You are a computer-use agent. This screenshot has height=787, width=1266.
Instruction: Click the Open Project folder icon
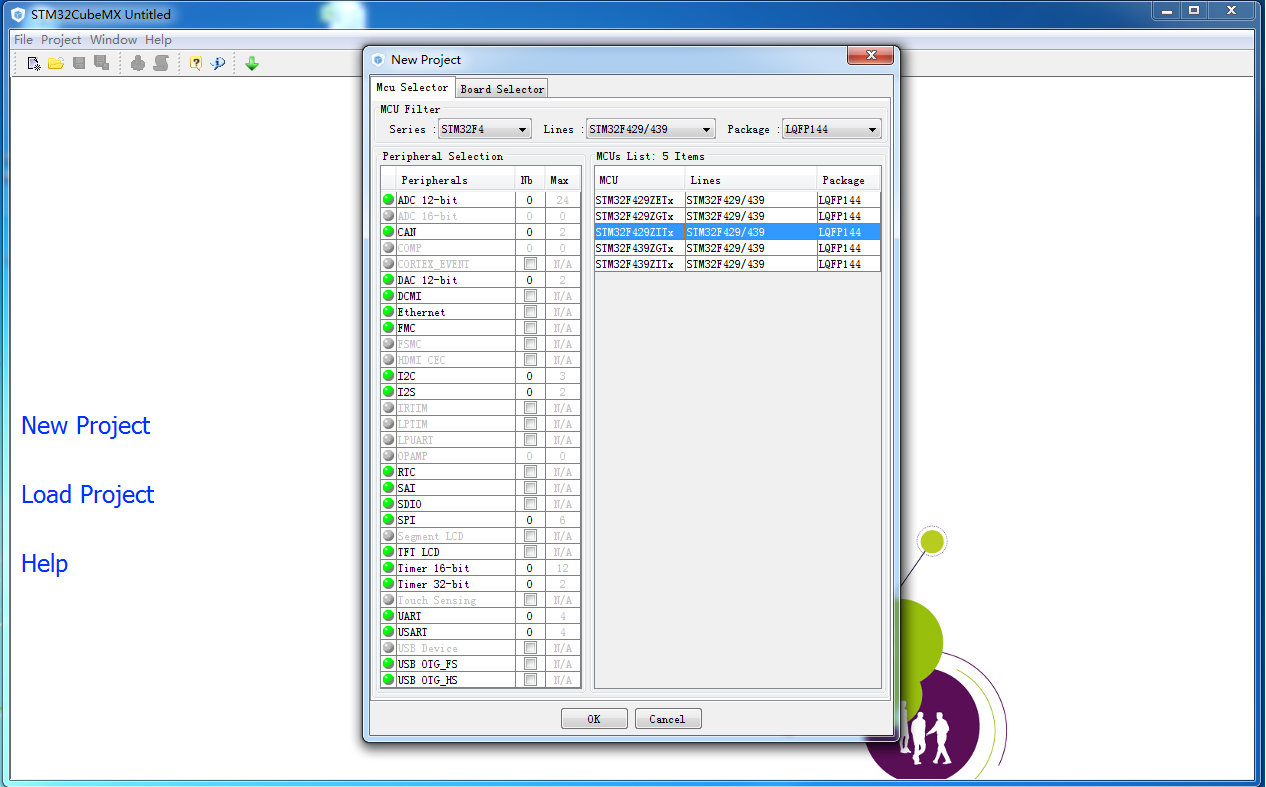56,63
